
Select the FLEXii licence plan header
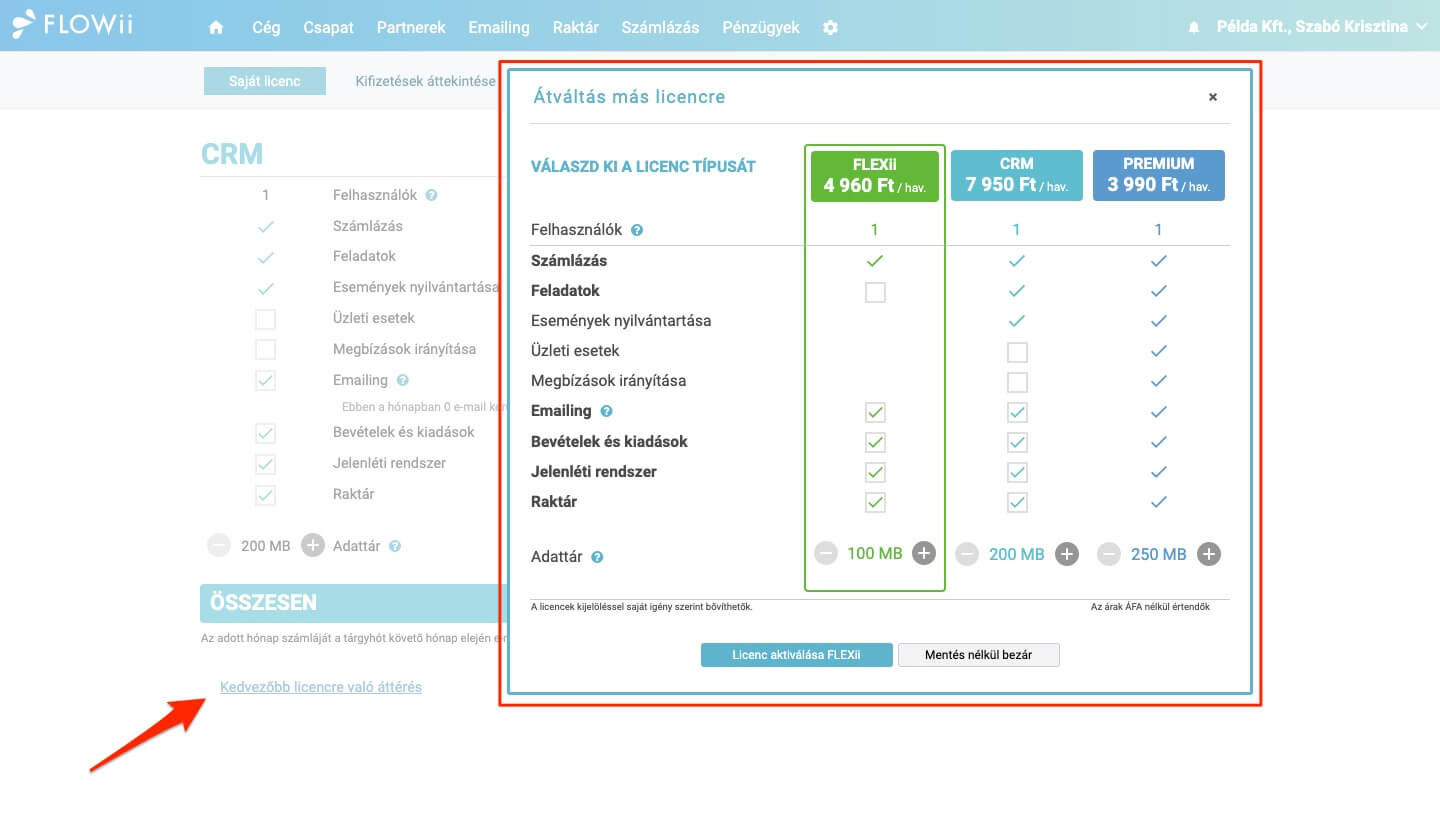point(875,176)
